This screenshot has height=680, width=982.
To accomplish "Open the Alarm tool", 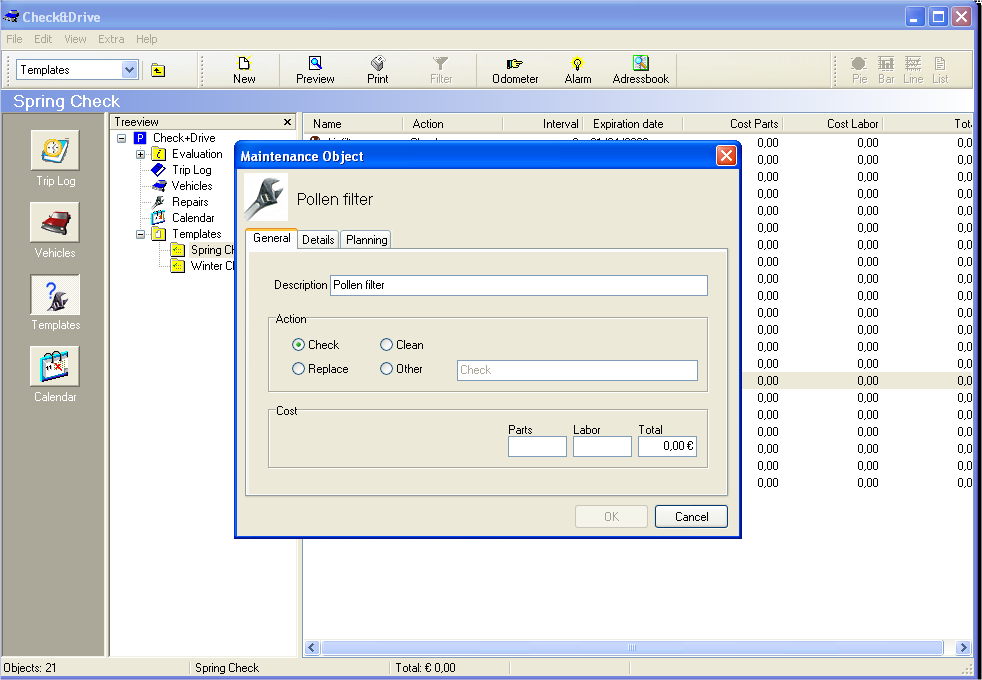I will pyautogui.click(x=577, y=70).
